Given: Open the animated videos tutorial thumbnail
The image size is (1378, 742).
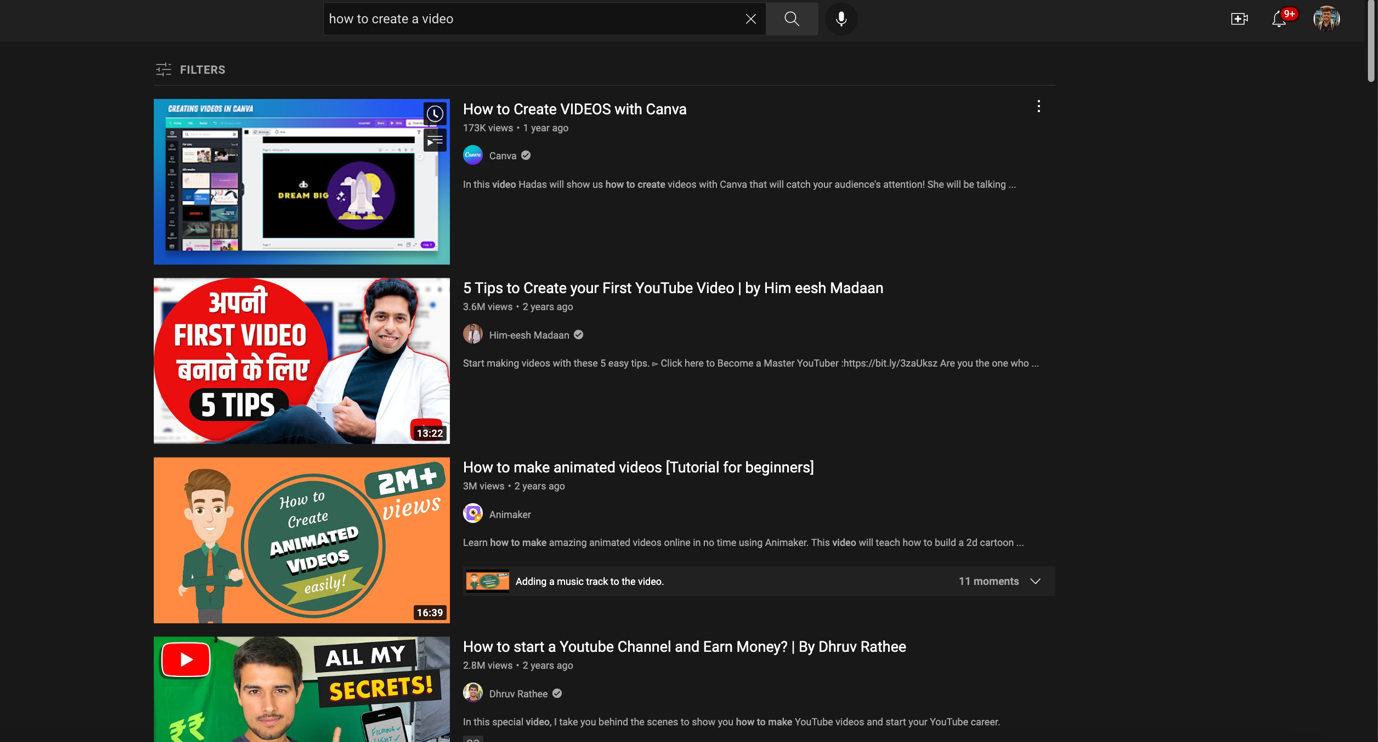Looking at the screenshot, I should click(302, 540).
